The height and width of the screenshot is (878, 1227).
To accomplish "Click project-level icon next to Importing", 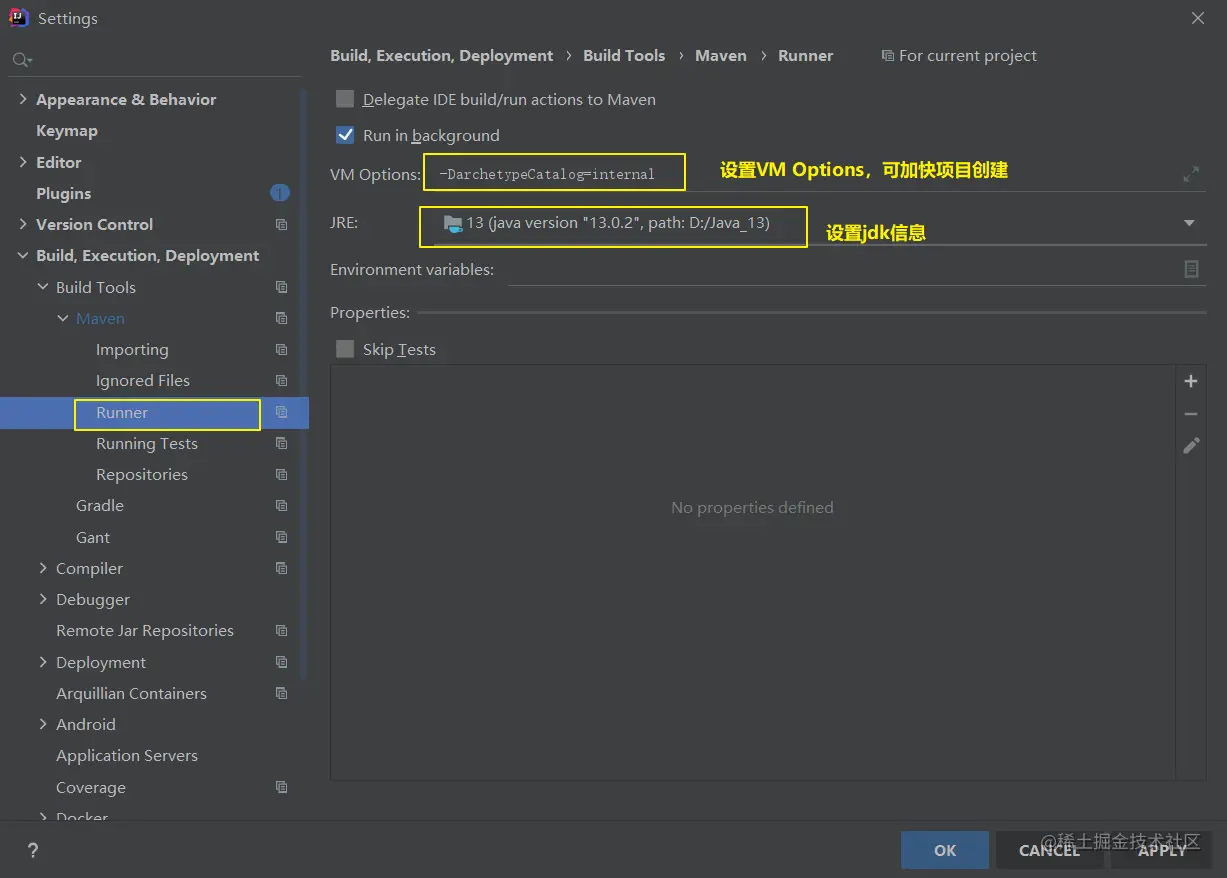I will click(x=281, y=350).
